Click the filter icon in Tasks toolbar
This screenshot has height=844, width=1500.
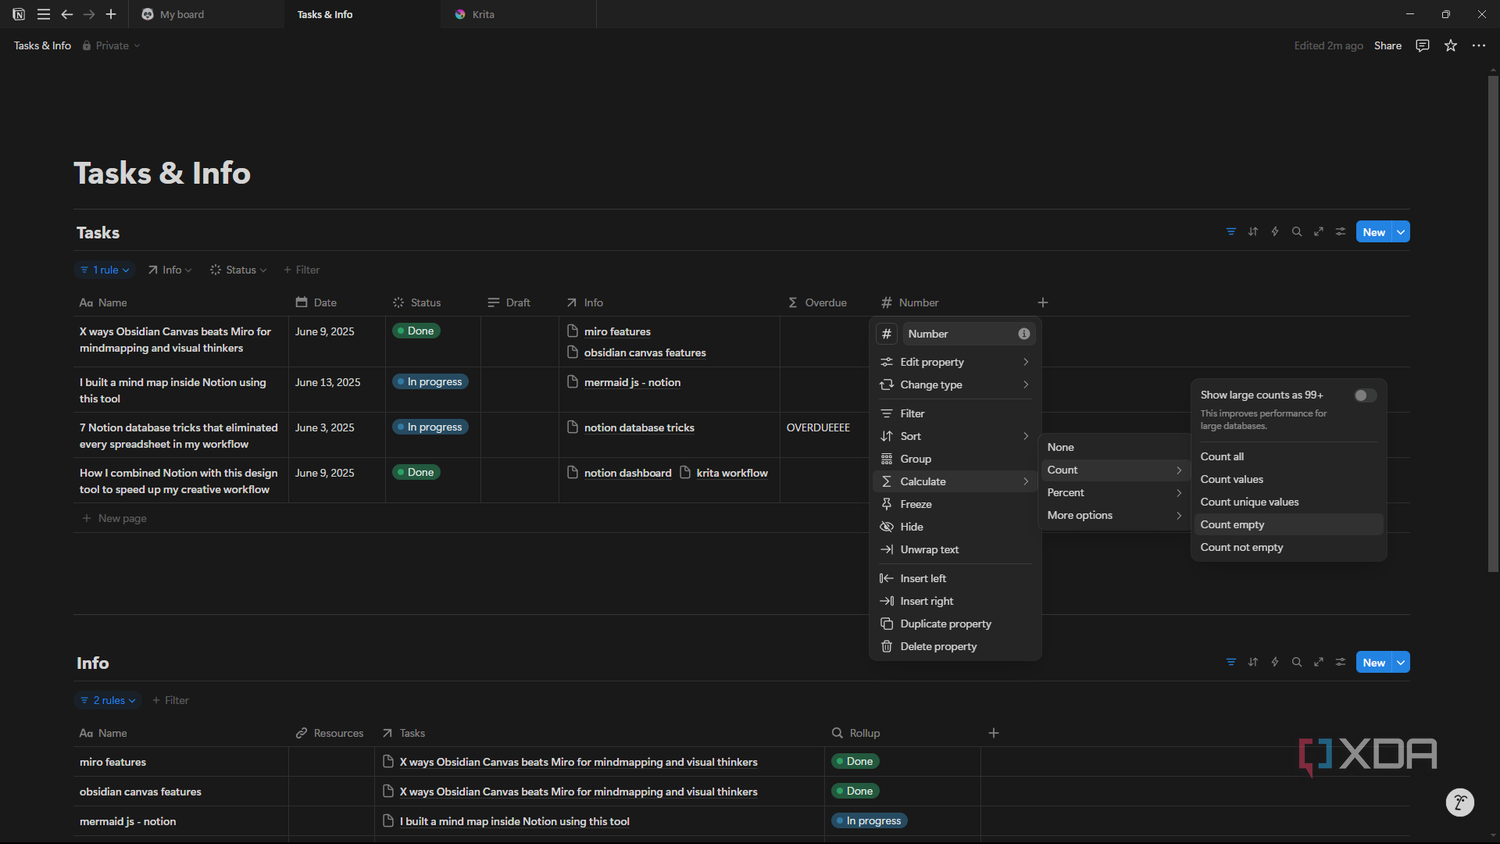(x=1231, y=232)
